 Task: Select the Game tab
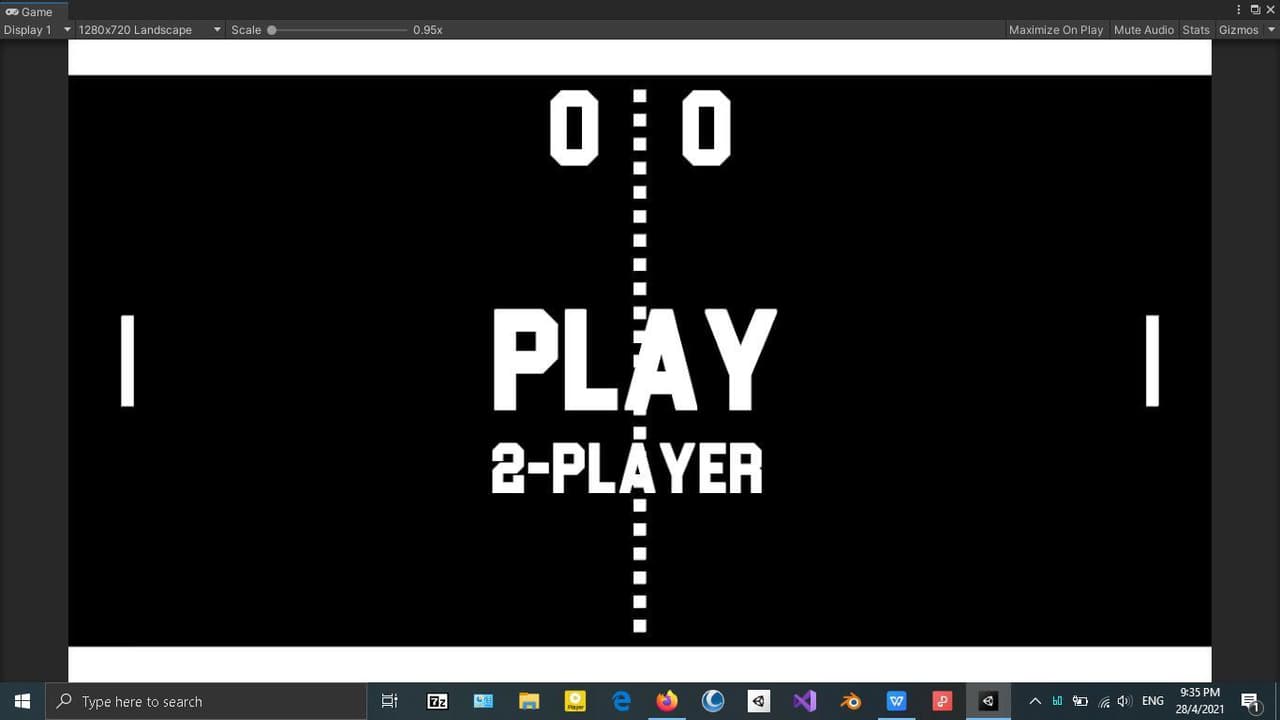(x=30, y=11)
